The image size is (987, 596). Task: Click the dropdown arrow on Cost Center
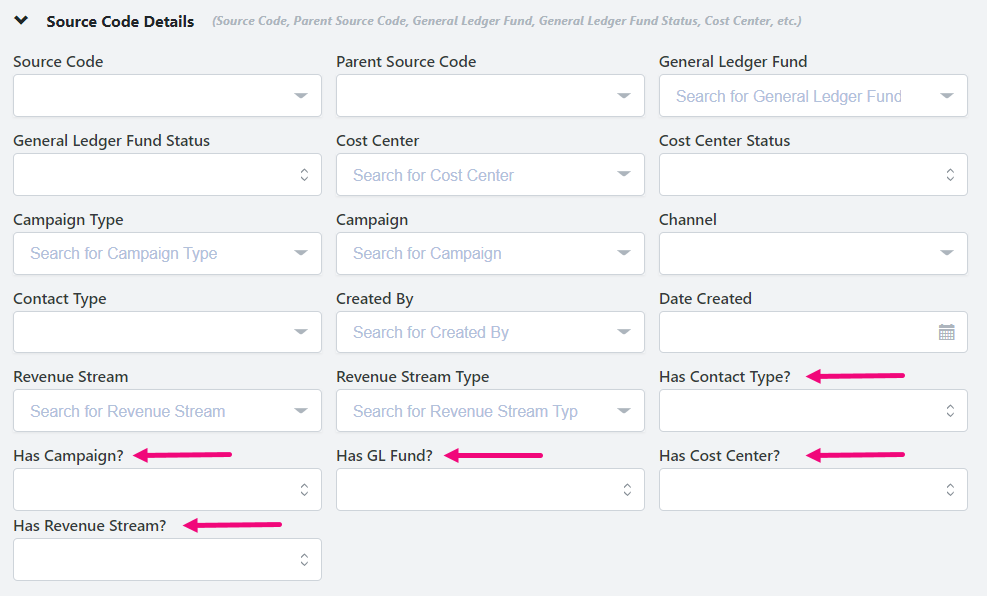624,174
